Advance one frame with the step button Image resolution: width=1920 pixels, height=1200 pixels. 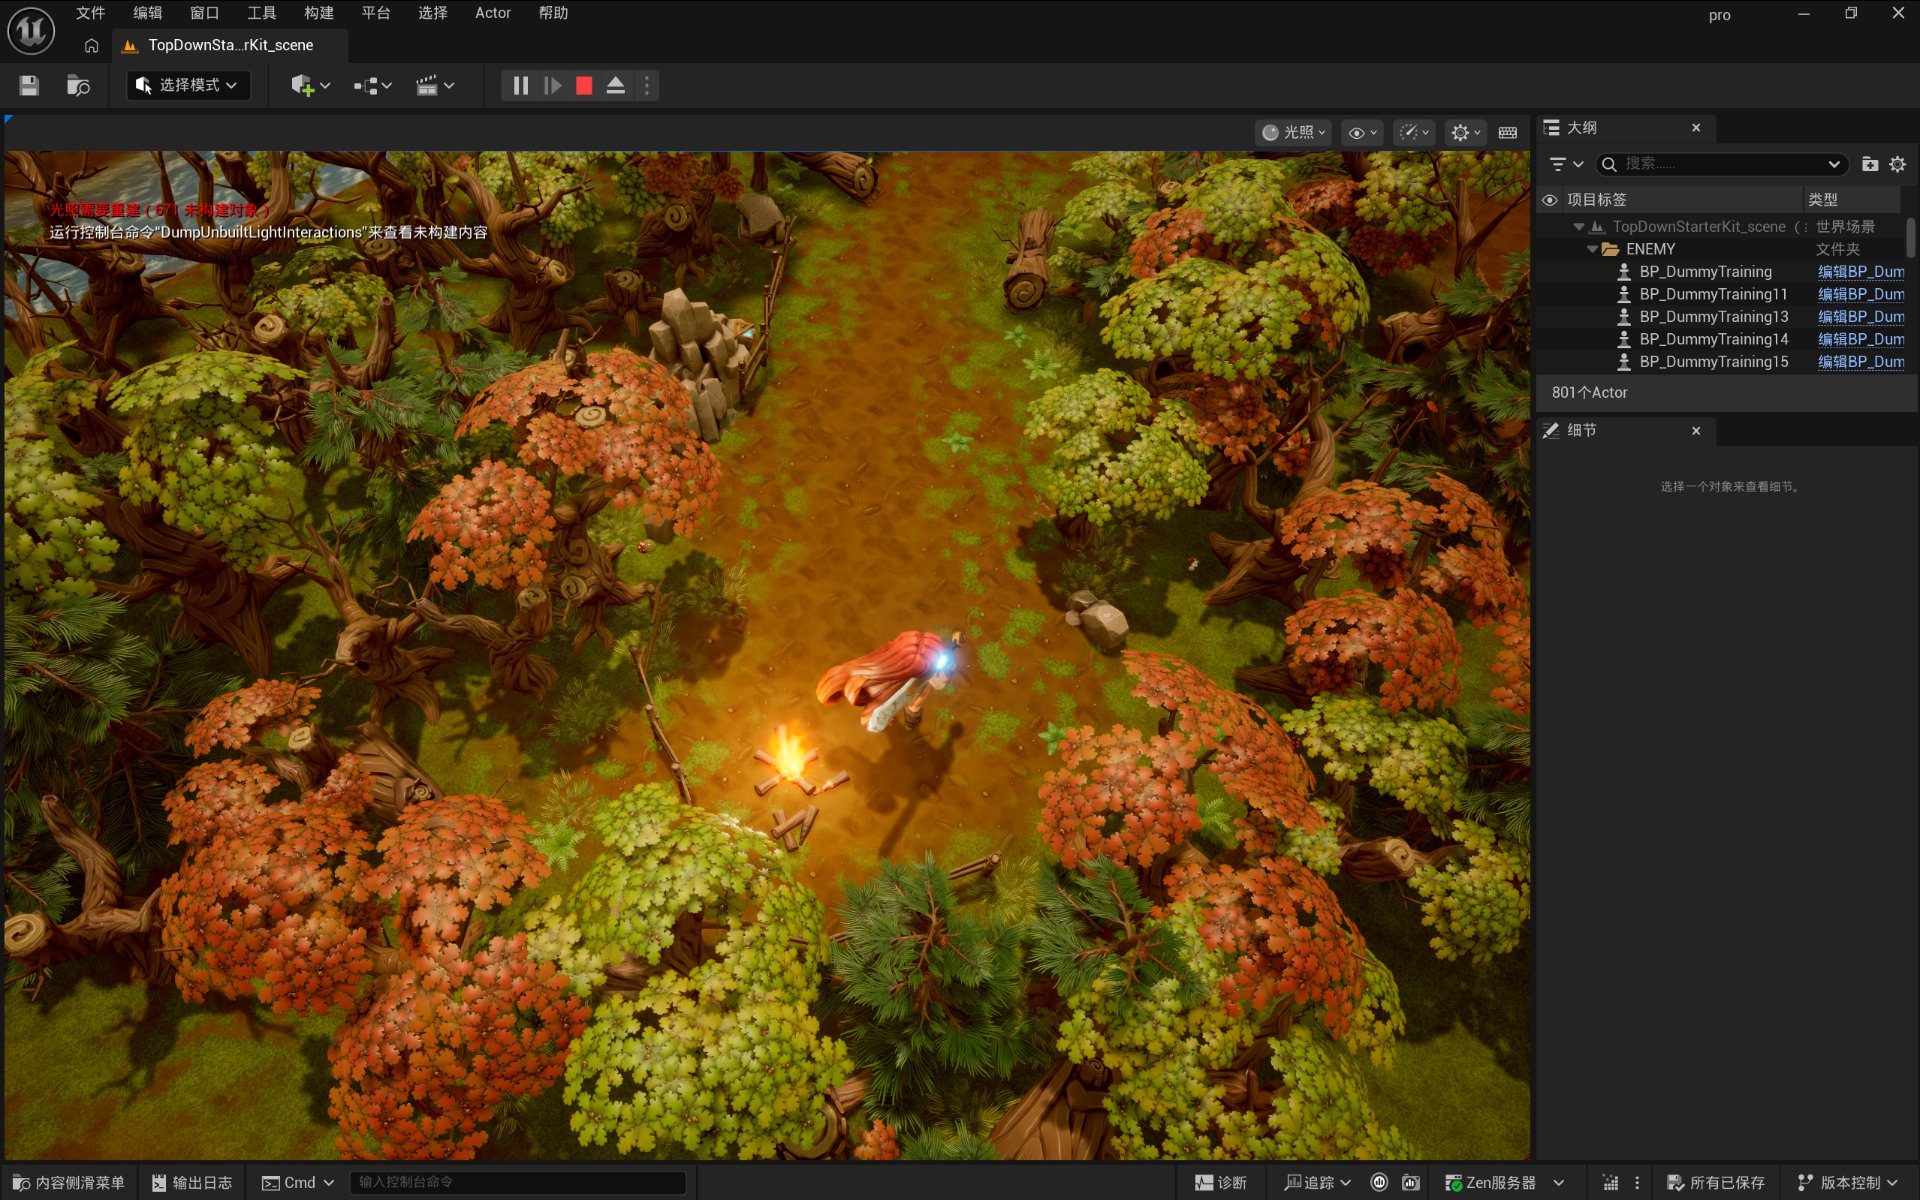coord(552,85)
